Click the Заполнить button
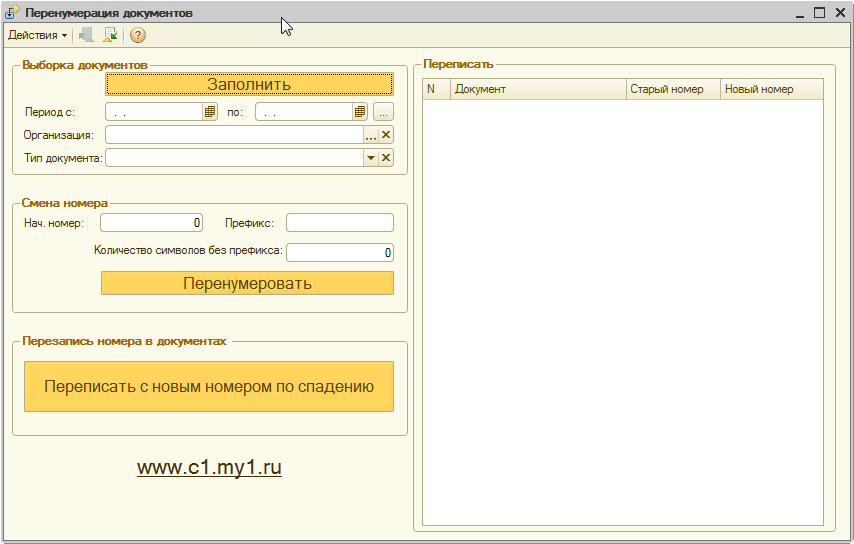 (x=249, y=84)
